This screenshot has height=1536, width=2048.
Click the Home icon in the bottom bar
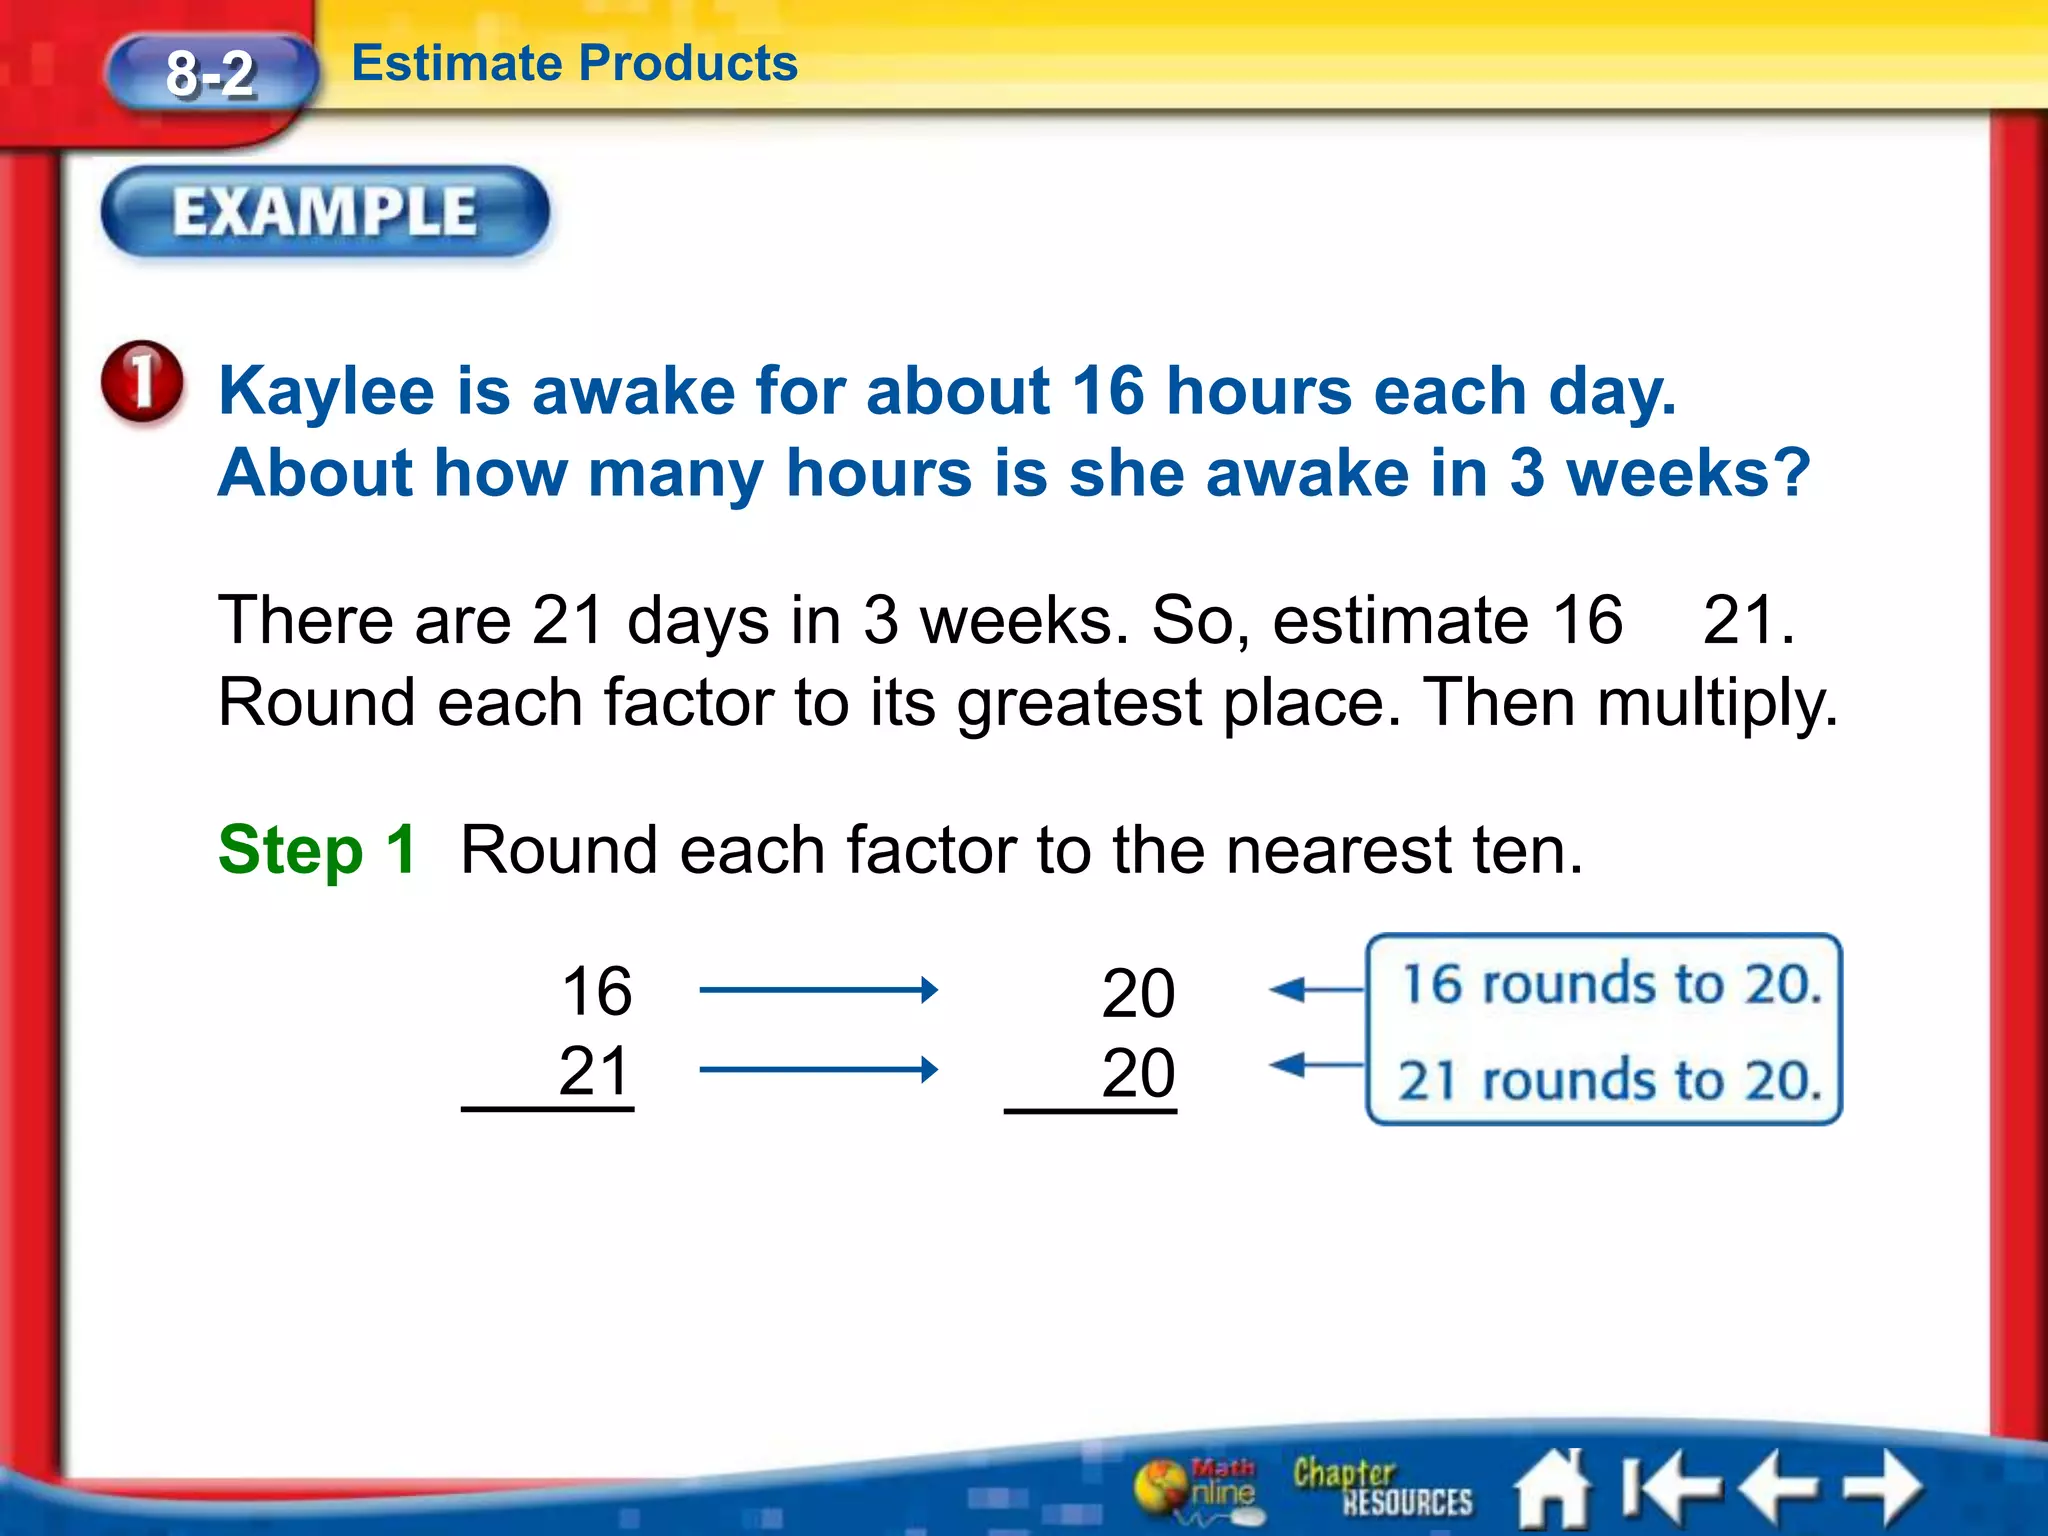(x=1554, y=1488)
